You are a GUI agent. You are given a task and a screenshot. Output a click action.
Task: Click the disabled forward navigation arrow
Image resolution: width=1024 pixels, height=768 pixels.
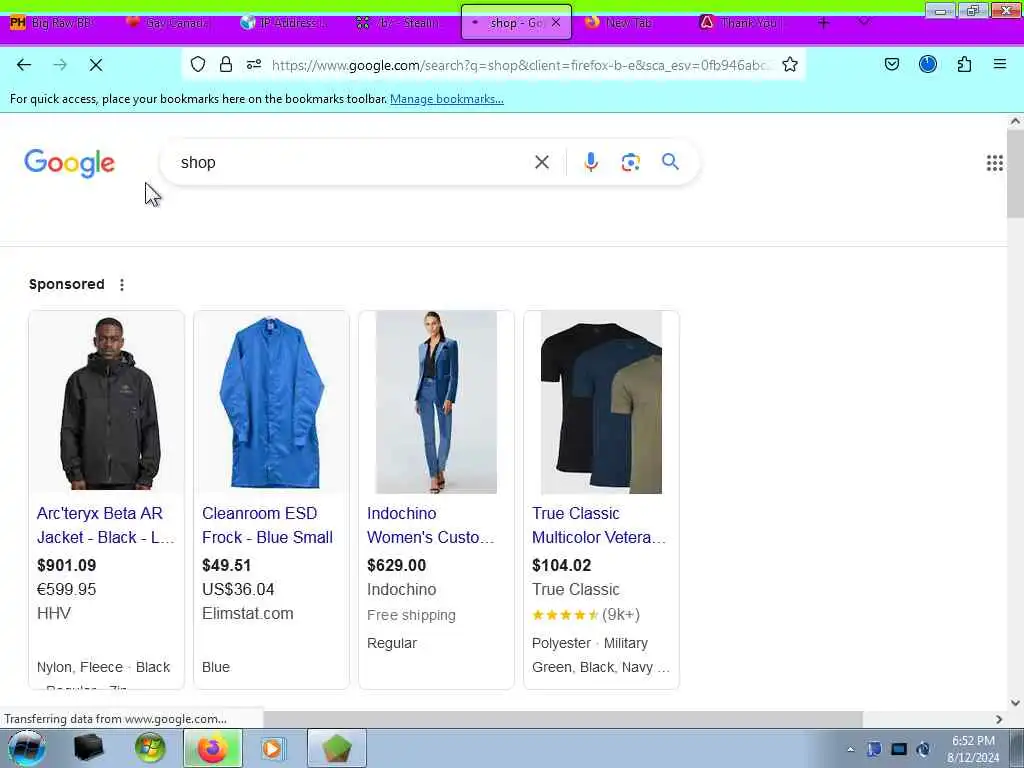(x=60, y=65)
